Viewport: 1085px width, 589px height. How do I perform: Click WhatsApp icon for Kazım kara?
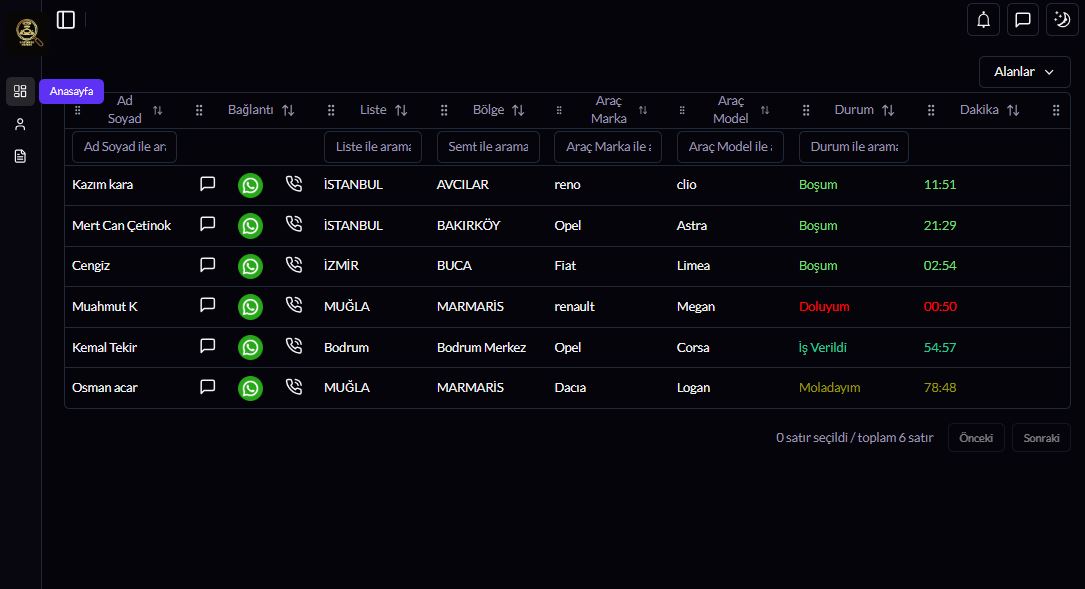point(250,185)
